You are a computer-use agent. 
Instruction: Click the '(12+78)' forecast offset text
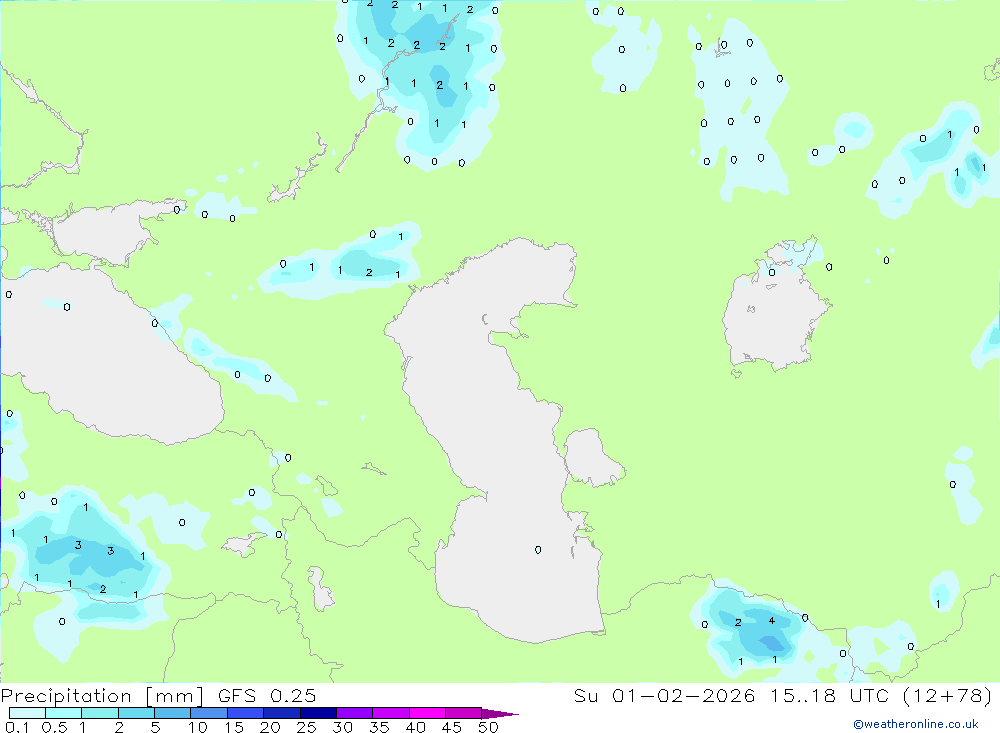tap(948, 696)
